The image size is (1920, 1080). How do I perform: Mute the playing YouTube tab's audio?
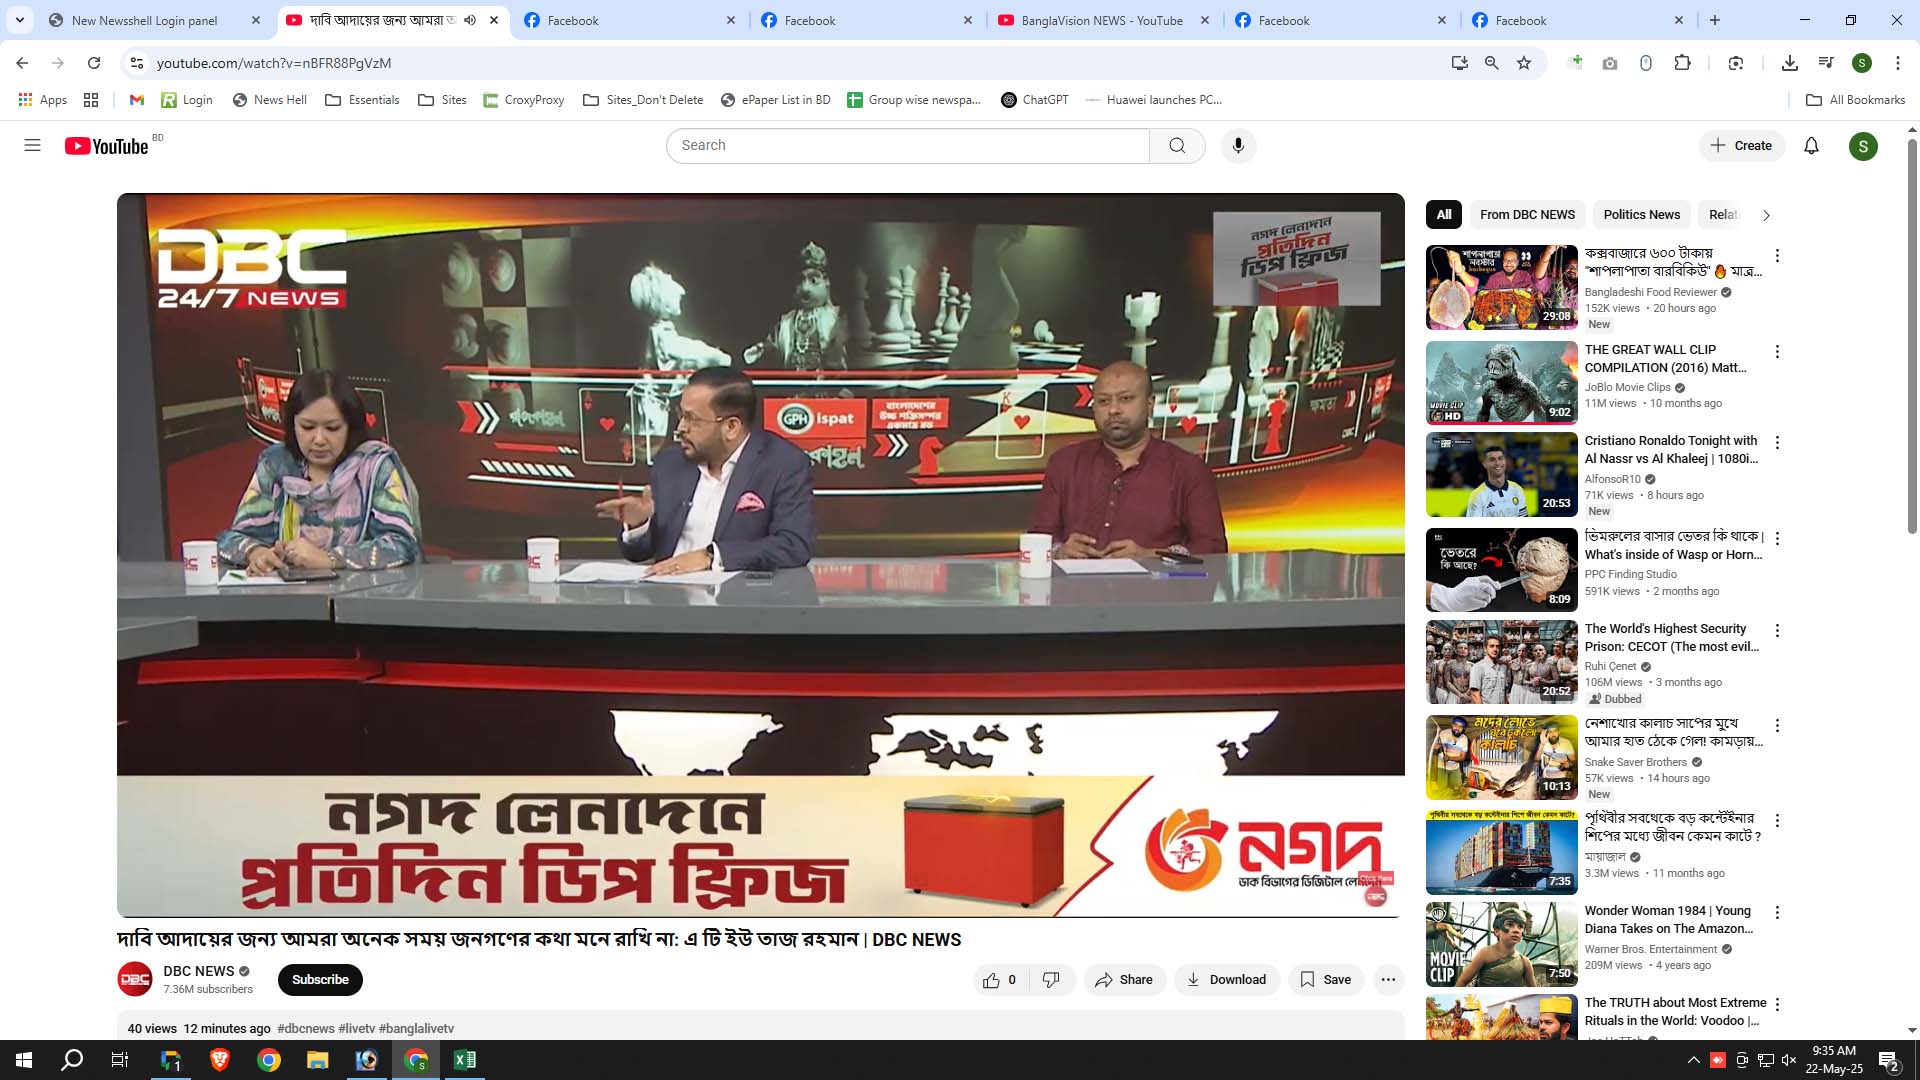pyautogui.click(x=470, y=20)
